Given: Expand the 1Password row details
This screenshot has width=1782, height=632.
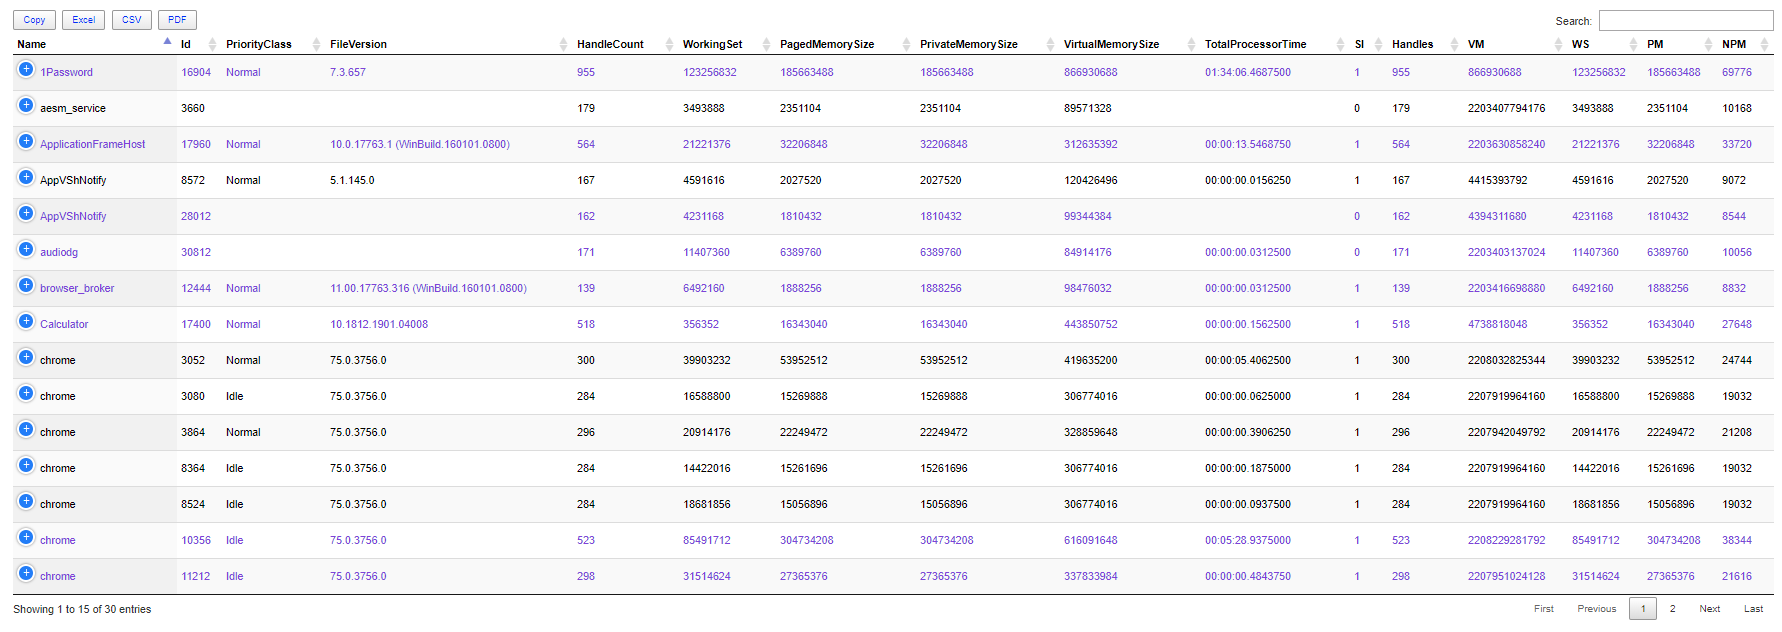Looking at the screenshot, I should coord(26,70).
